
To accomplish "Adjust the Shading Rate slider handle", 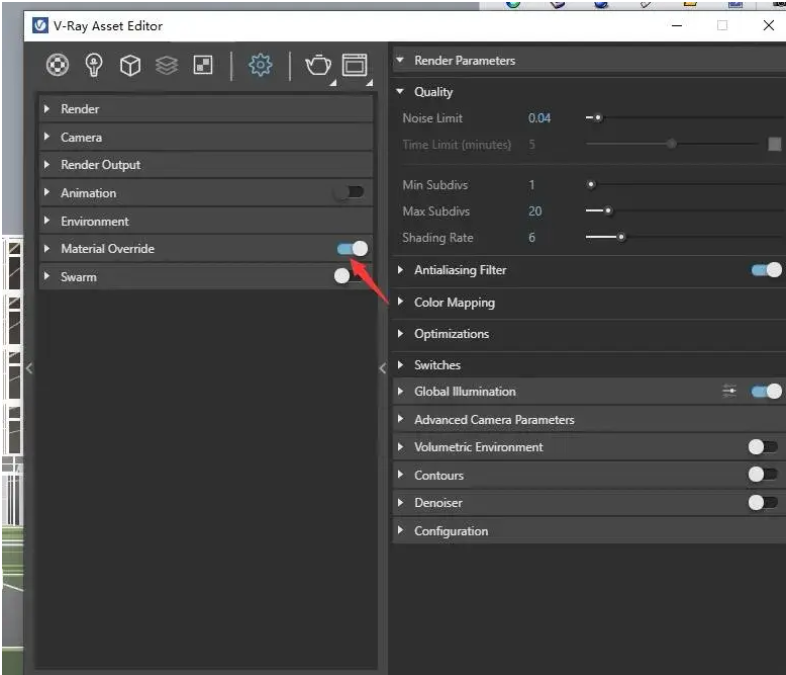I will (621, 237).
